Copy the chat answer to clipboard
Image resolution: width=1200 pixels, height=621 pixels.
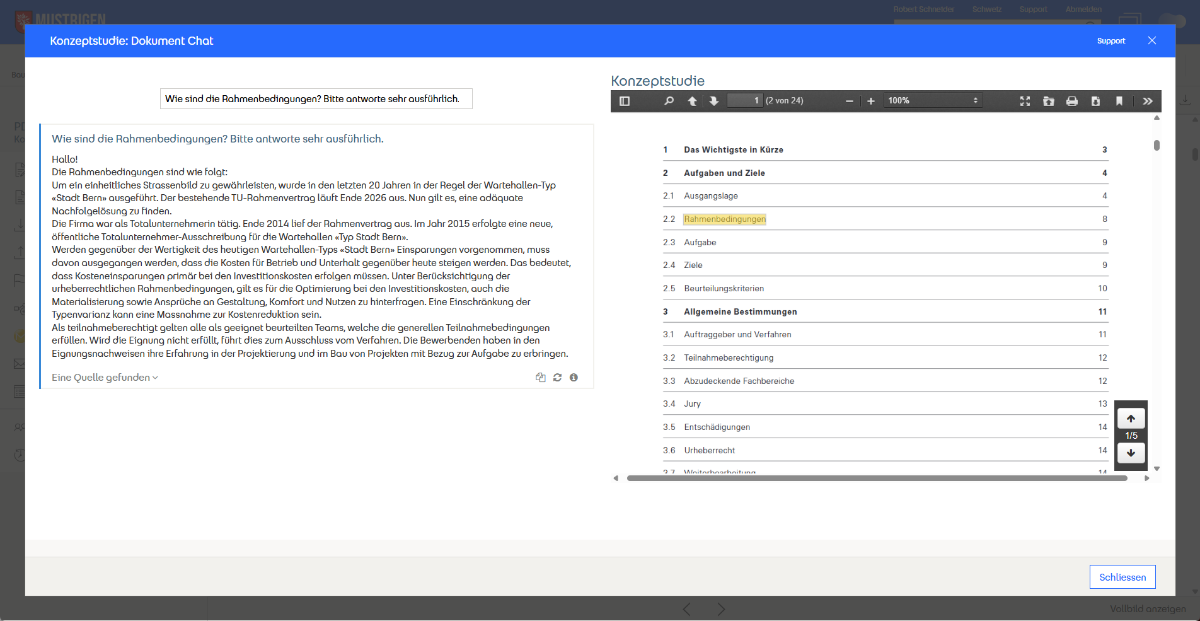tap(541, 378)
